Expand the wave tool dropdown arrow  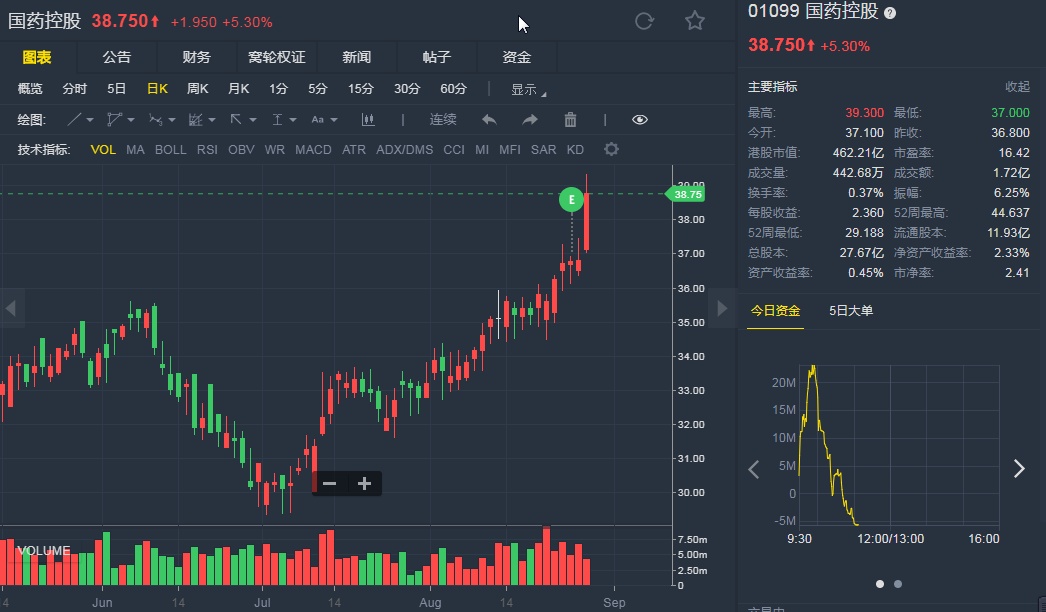(x=171, y=120)
